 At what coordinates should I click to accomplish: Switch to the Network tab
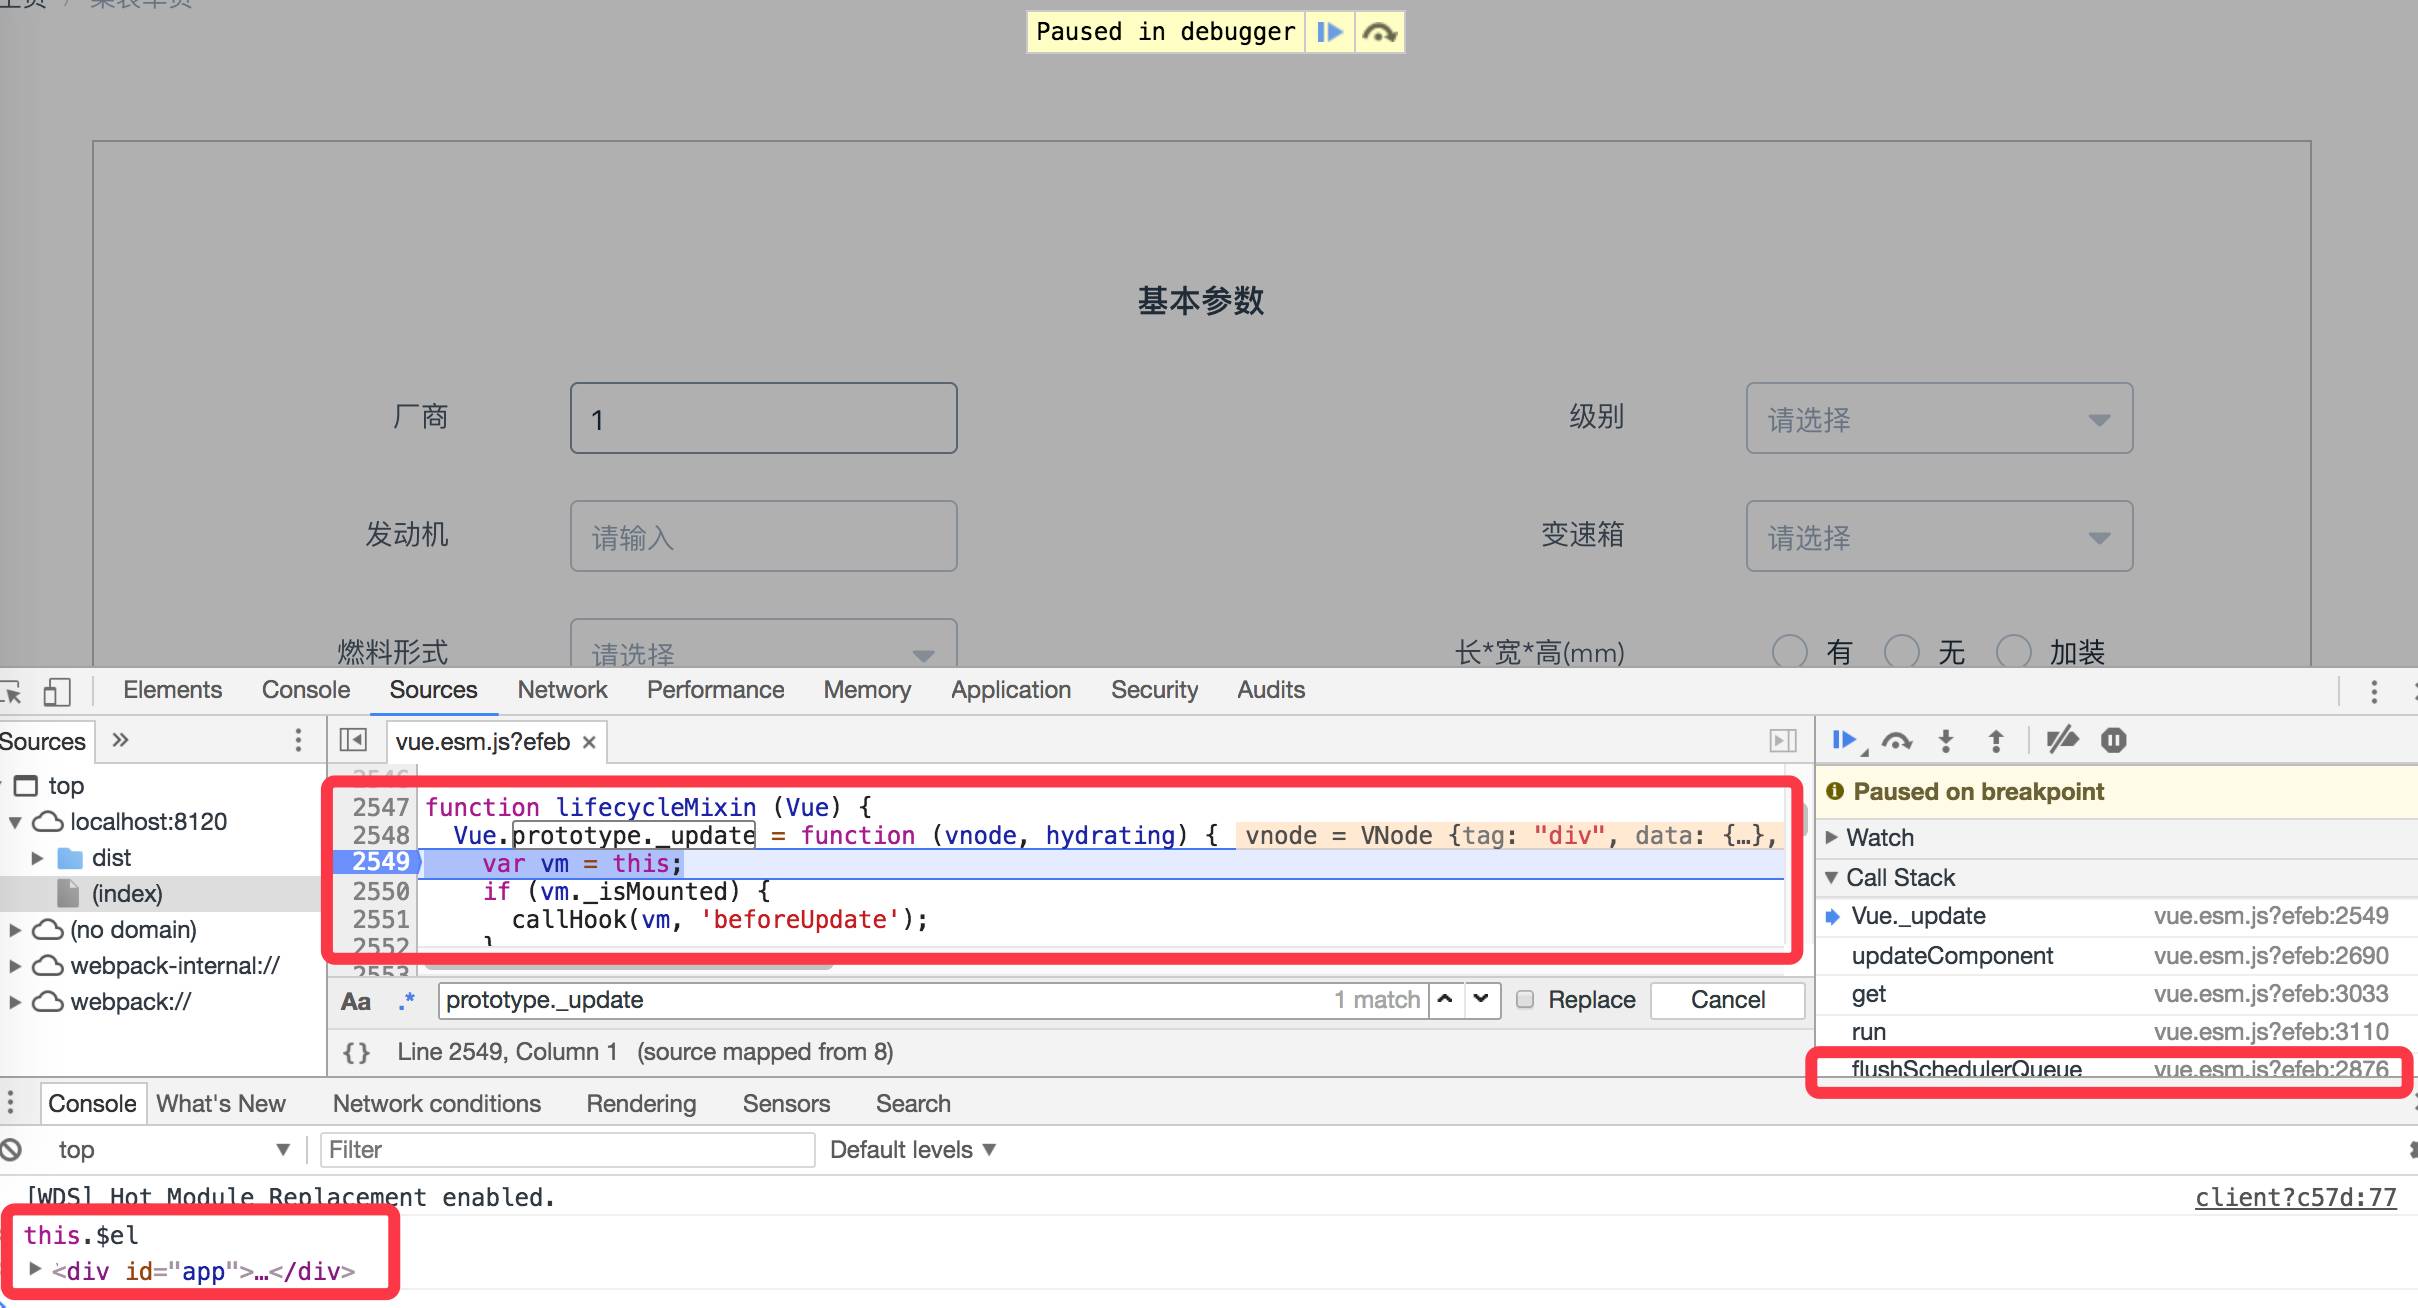pyautogui.click(x=562, y=690)
